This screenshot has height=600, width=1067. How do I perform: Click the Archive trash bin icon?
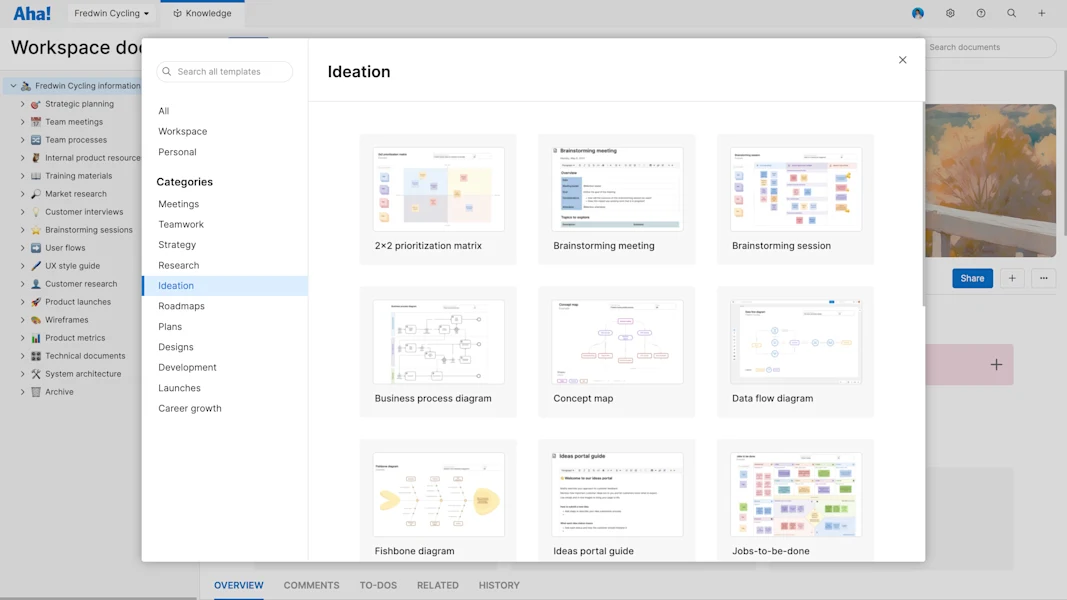(x=36, y=392)
